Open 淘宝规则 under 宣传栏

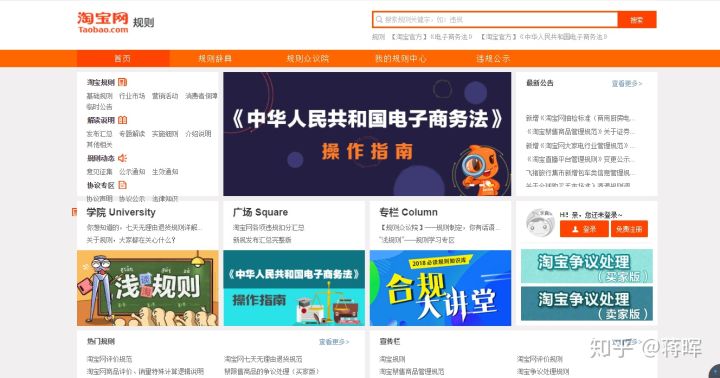[392, 359]
